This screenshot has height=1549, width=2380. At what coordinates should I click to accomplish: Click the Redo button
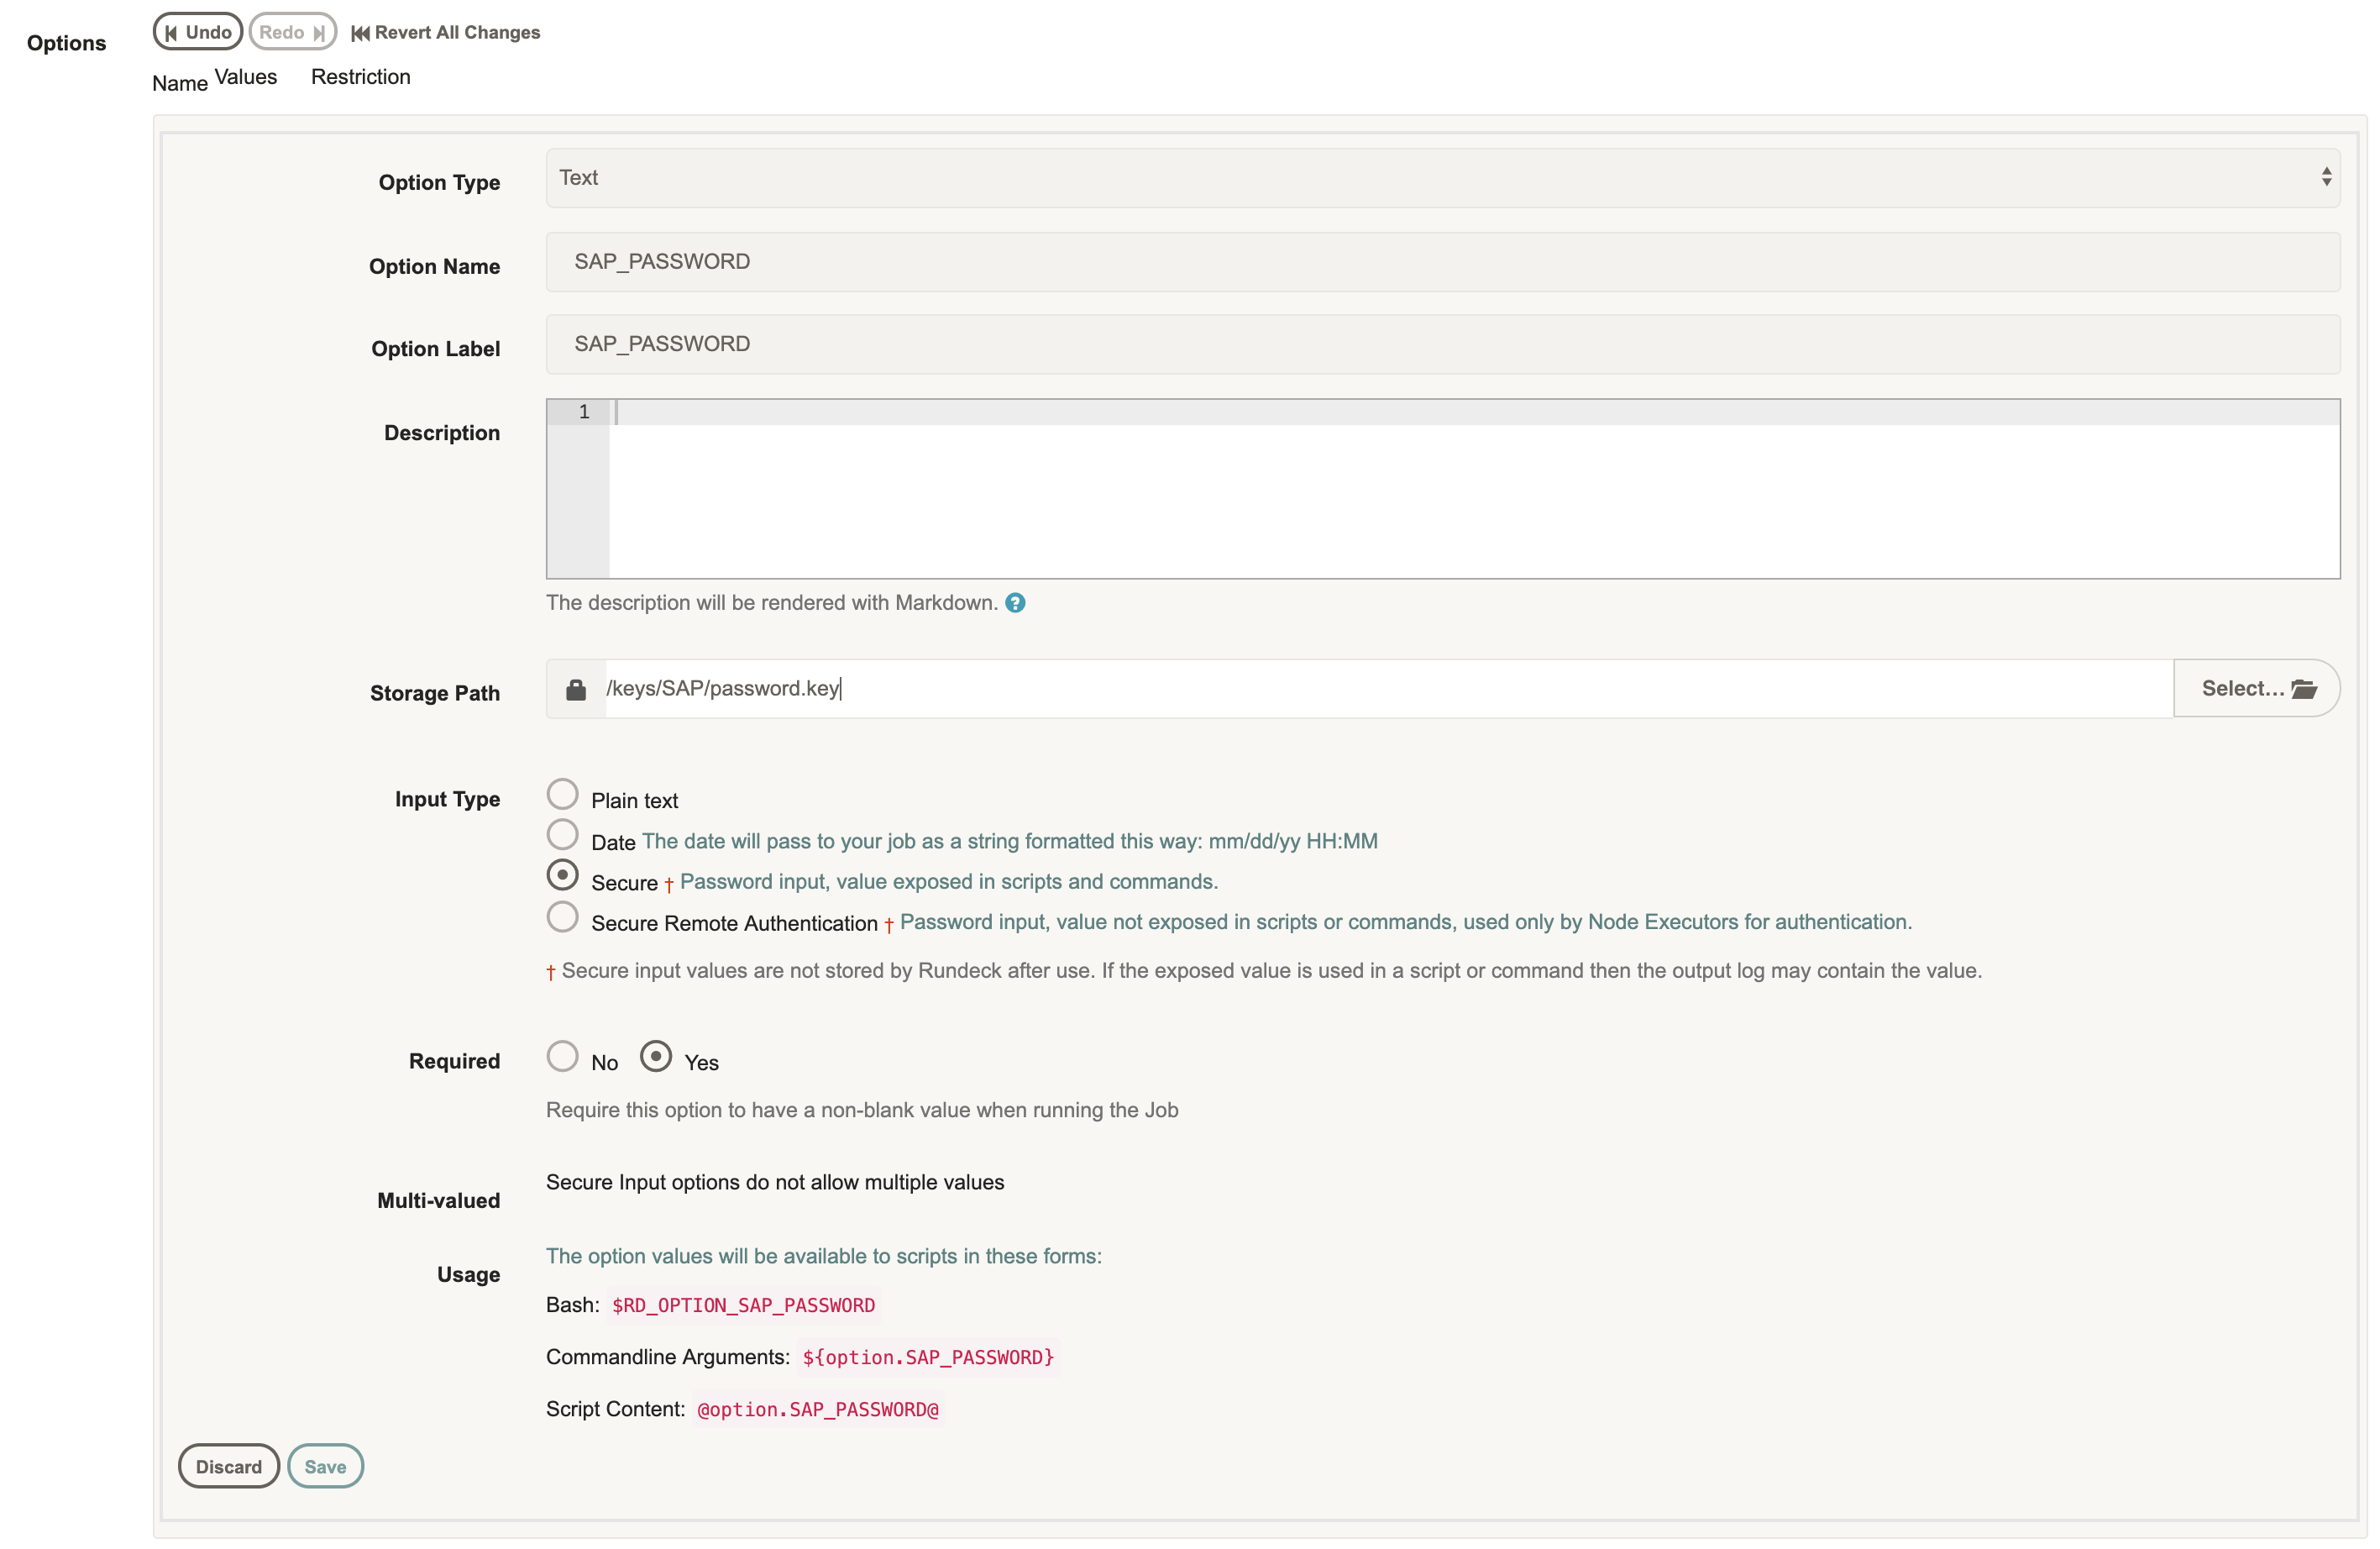[292, 32]
